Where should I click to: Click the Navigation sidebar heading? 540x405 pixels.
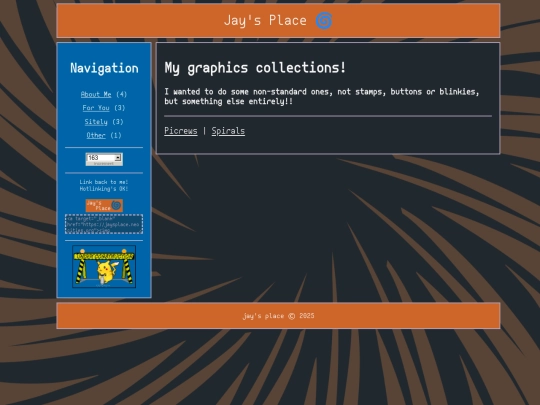click(x=104, y=68)
